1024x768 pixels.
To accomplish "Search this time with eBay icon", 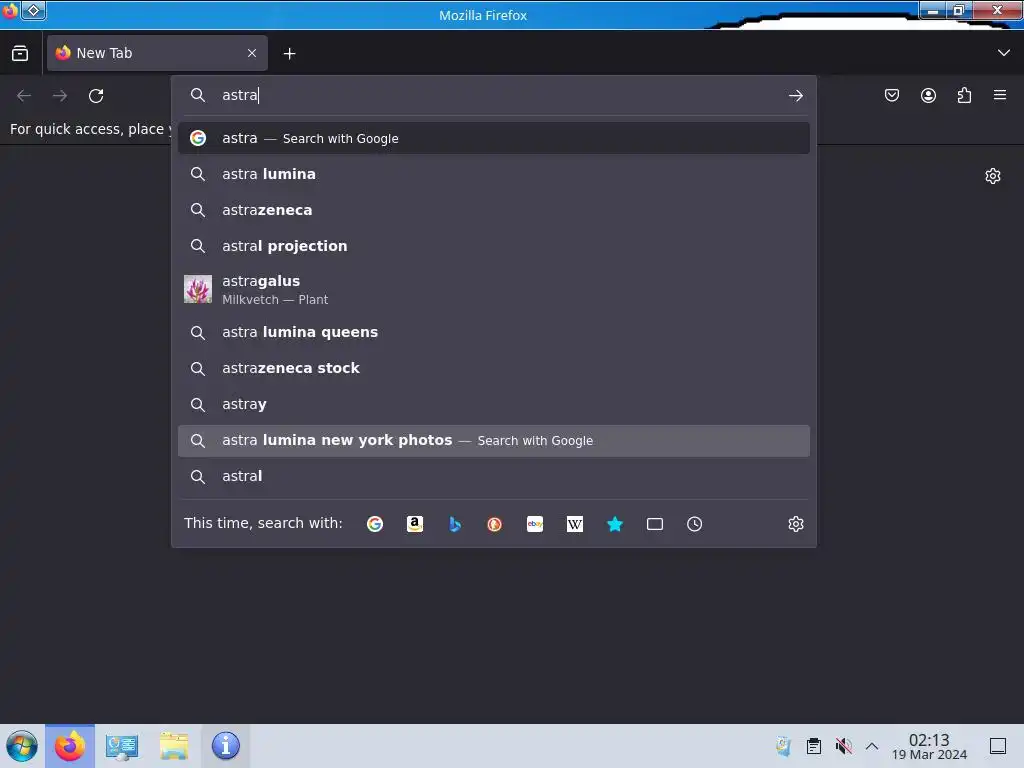I will tap(535, 524).
